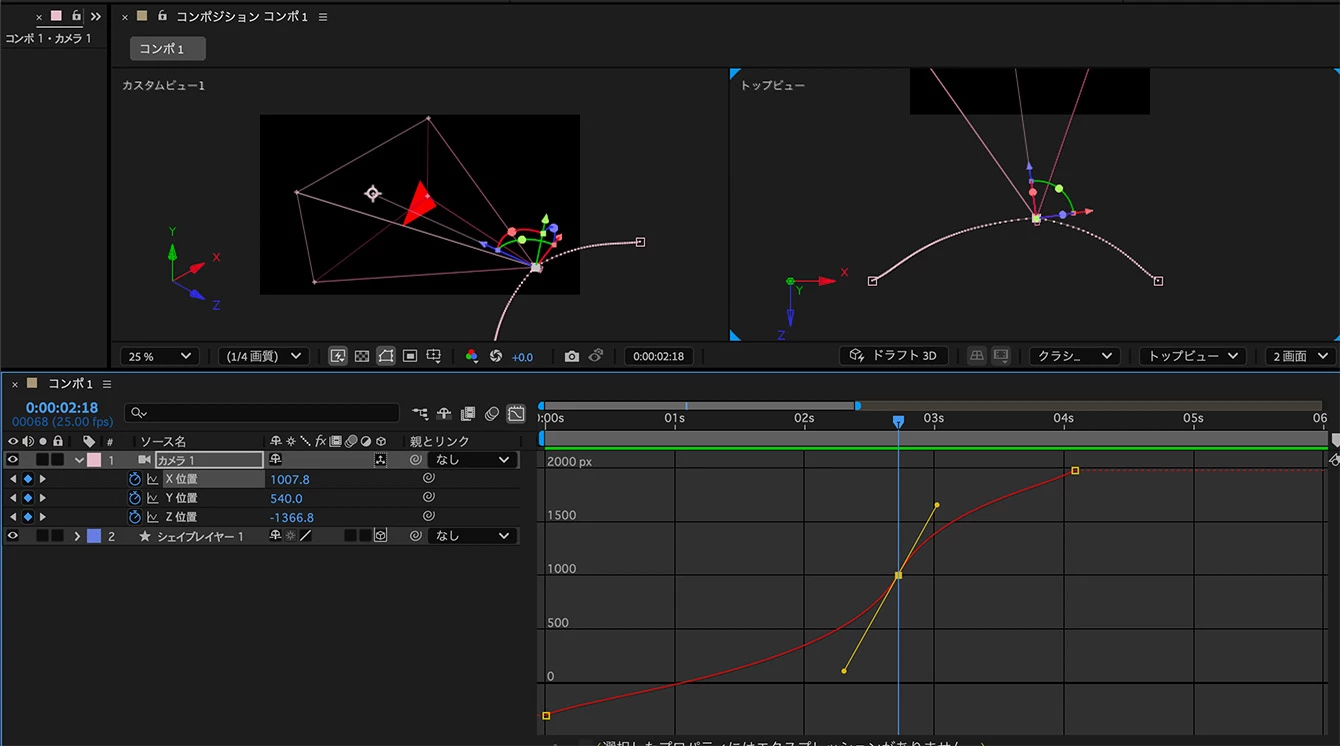
Task: Toggle keyframe diamond for Z 位置
Action: 28,517
